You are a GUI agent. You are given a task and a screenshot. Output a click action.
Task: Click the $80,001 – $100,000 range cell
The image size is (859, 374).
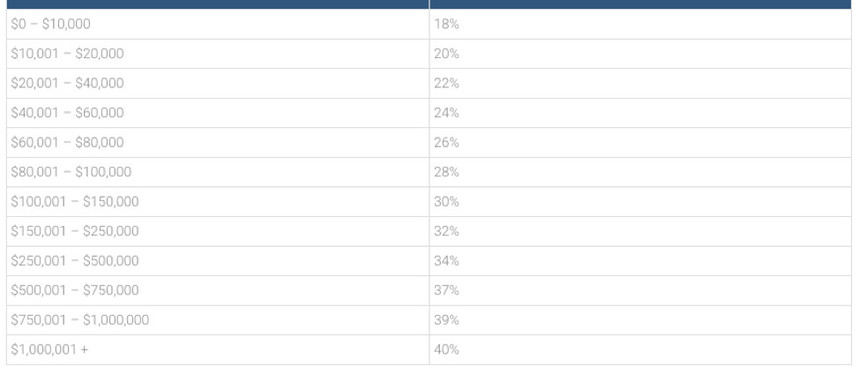point(217,172)
